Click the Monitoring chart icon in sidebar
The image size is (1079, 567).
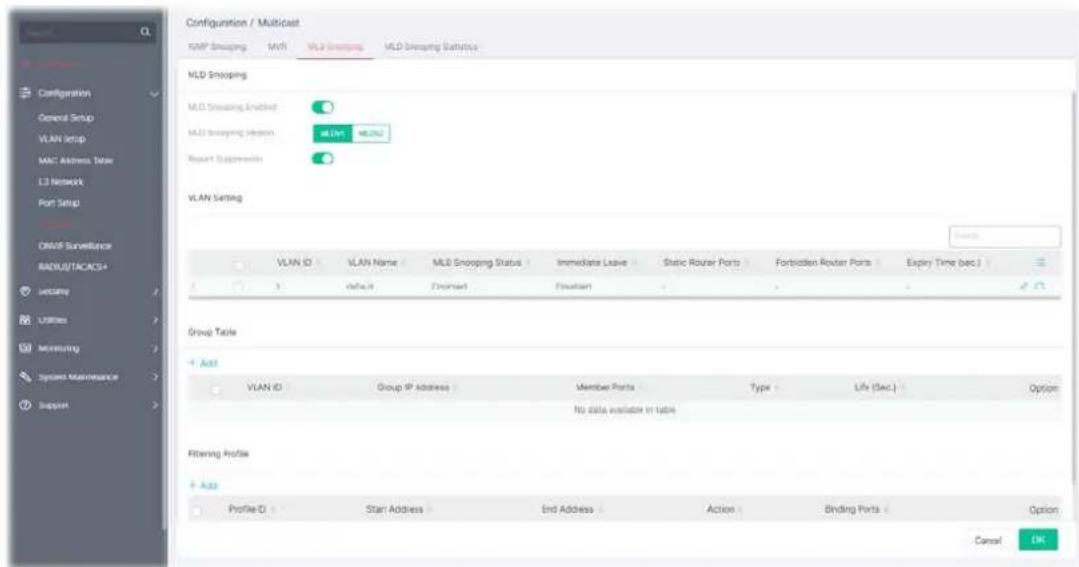(x=25, y=348)
